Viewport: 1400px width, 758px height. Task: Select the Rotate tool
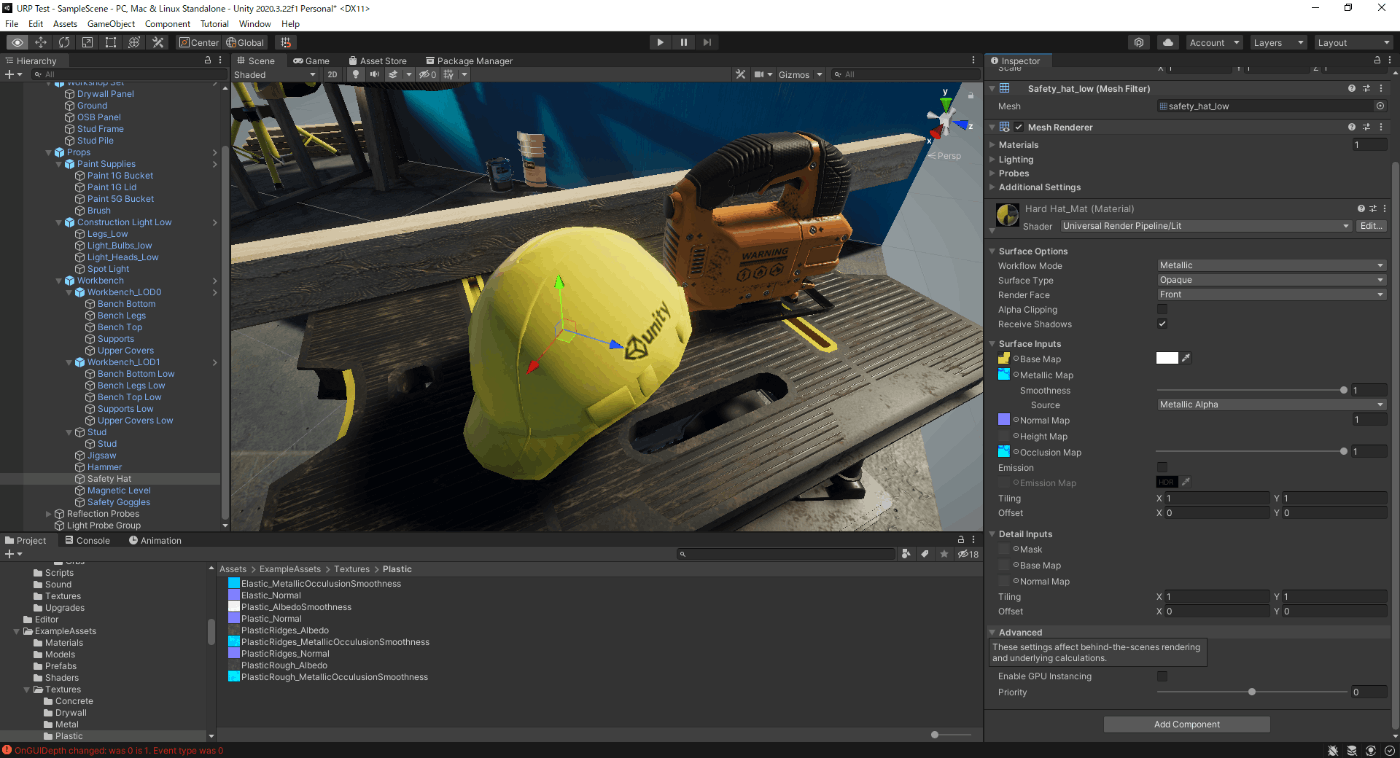tap(64, 42)
